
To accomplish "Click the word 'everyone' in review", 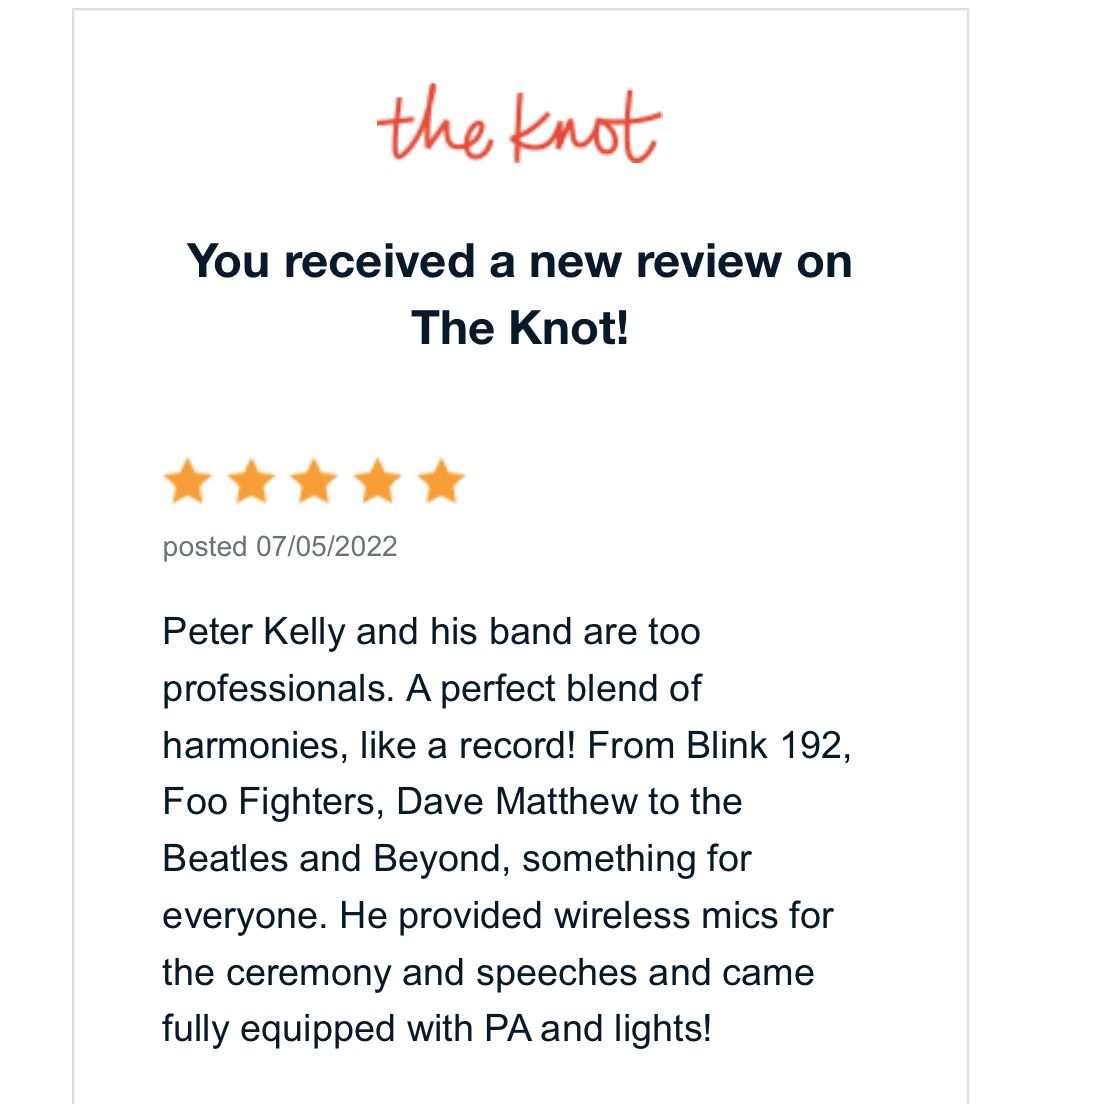I will [x=243, y=916].
